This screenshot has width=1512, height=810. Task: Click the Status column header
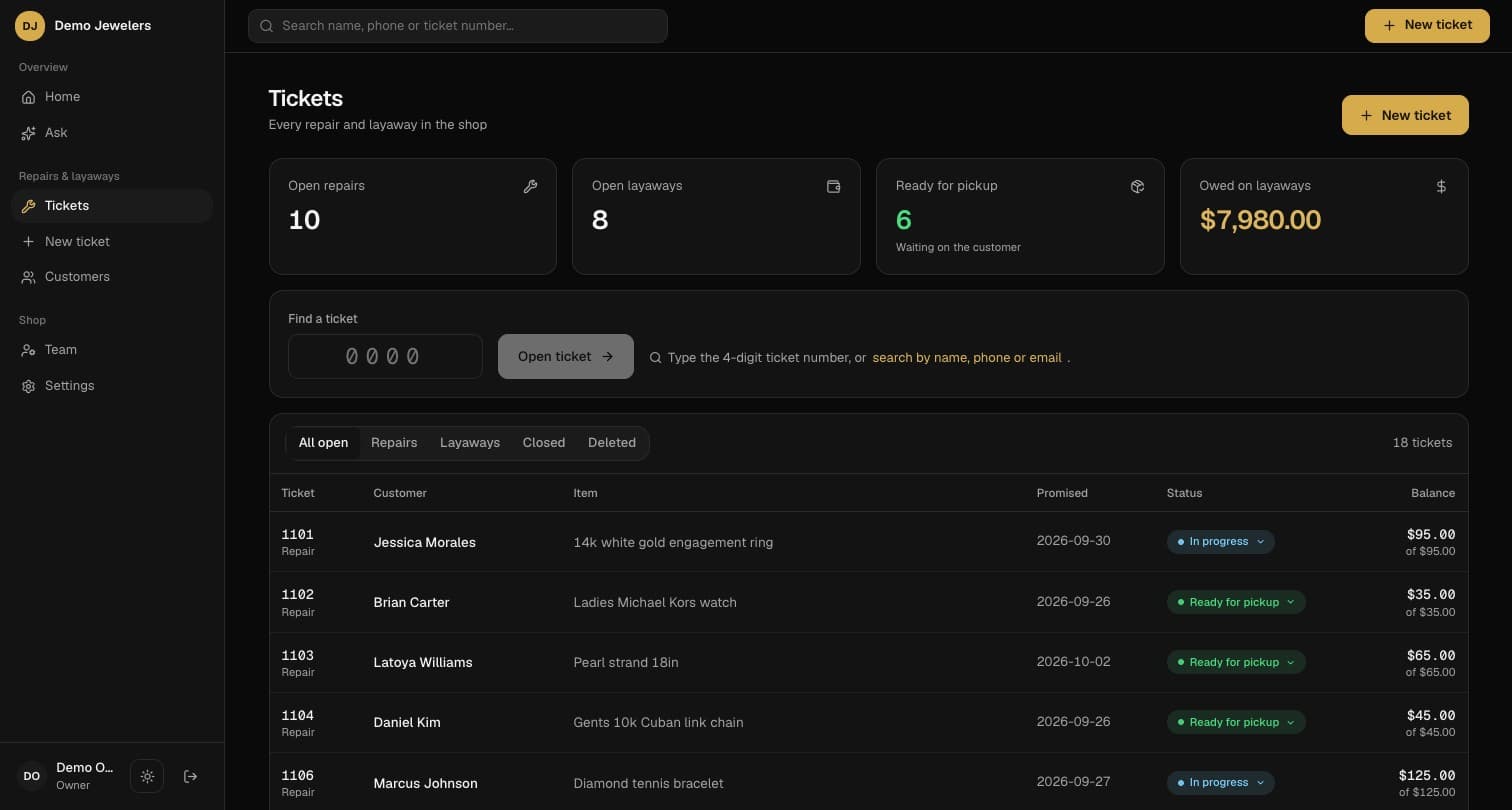click(x=1184, y=493)
